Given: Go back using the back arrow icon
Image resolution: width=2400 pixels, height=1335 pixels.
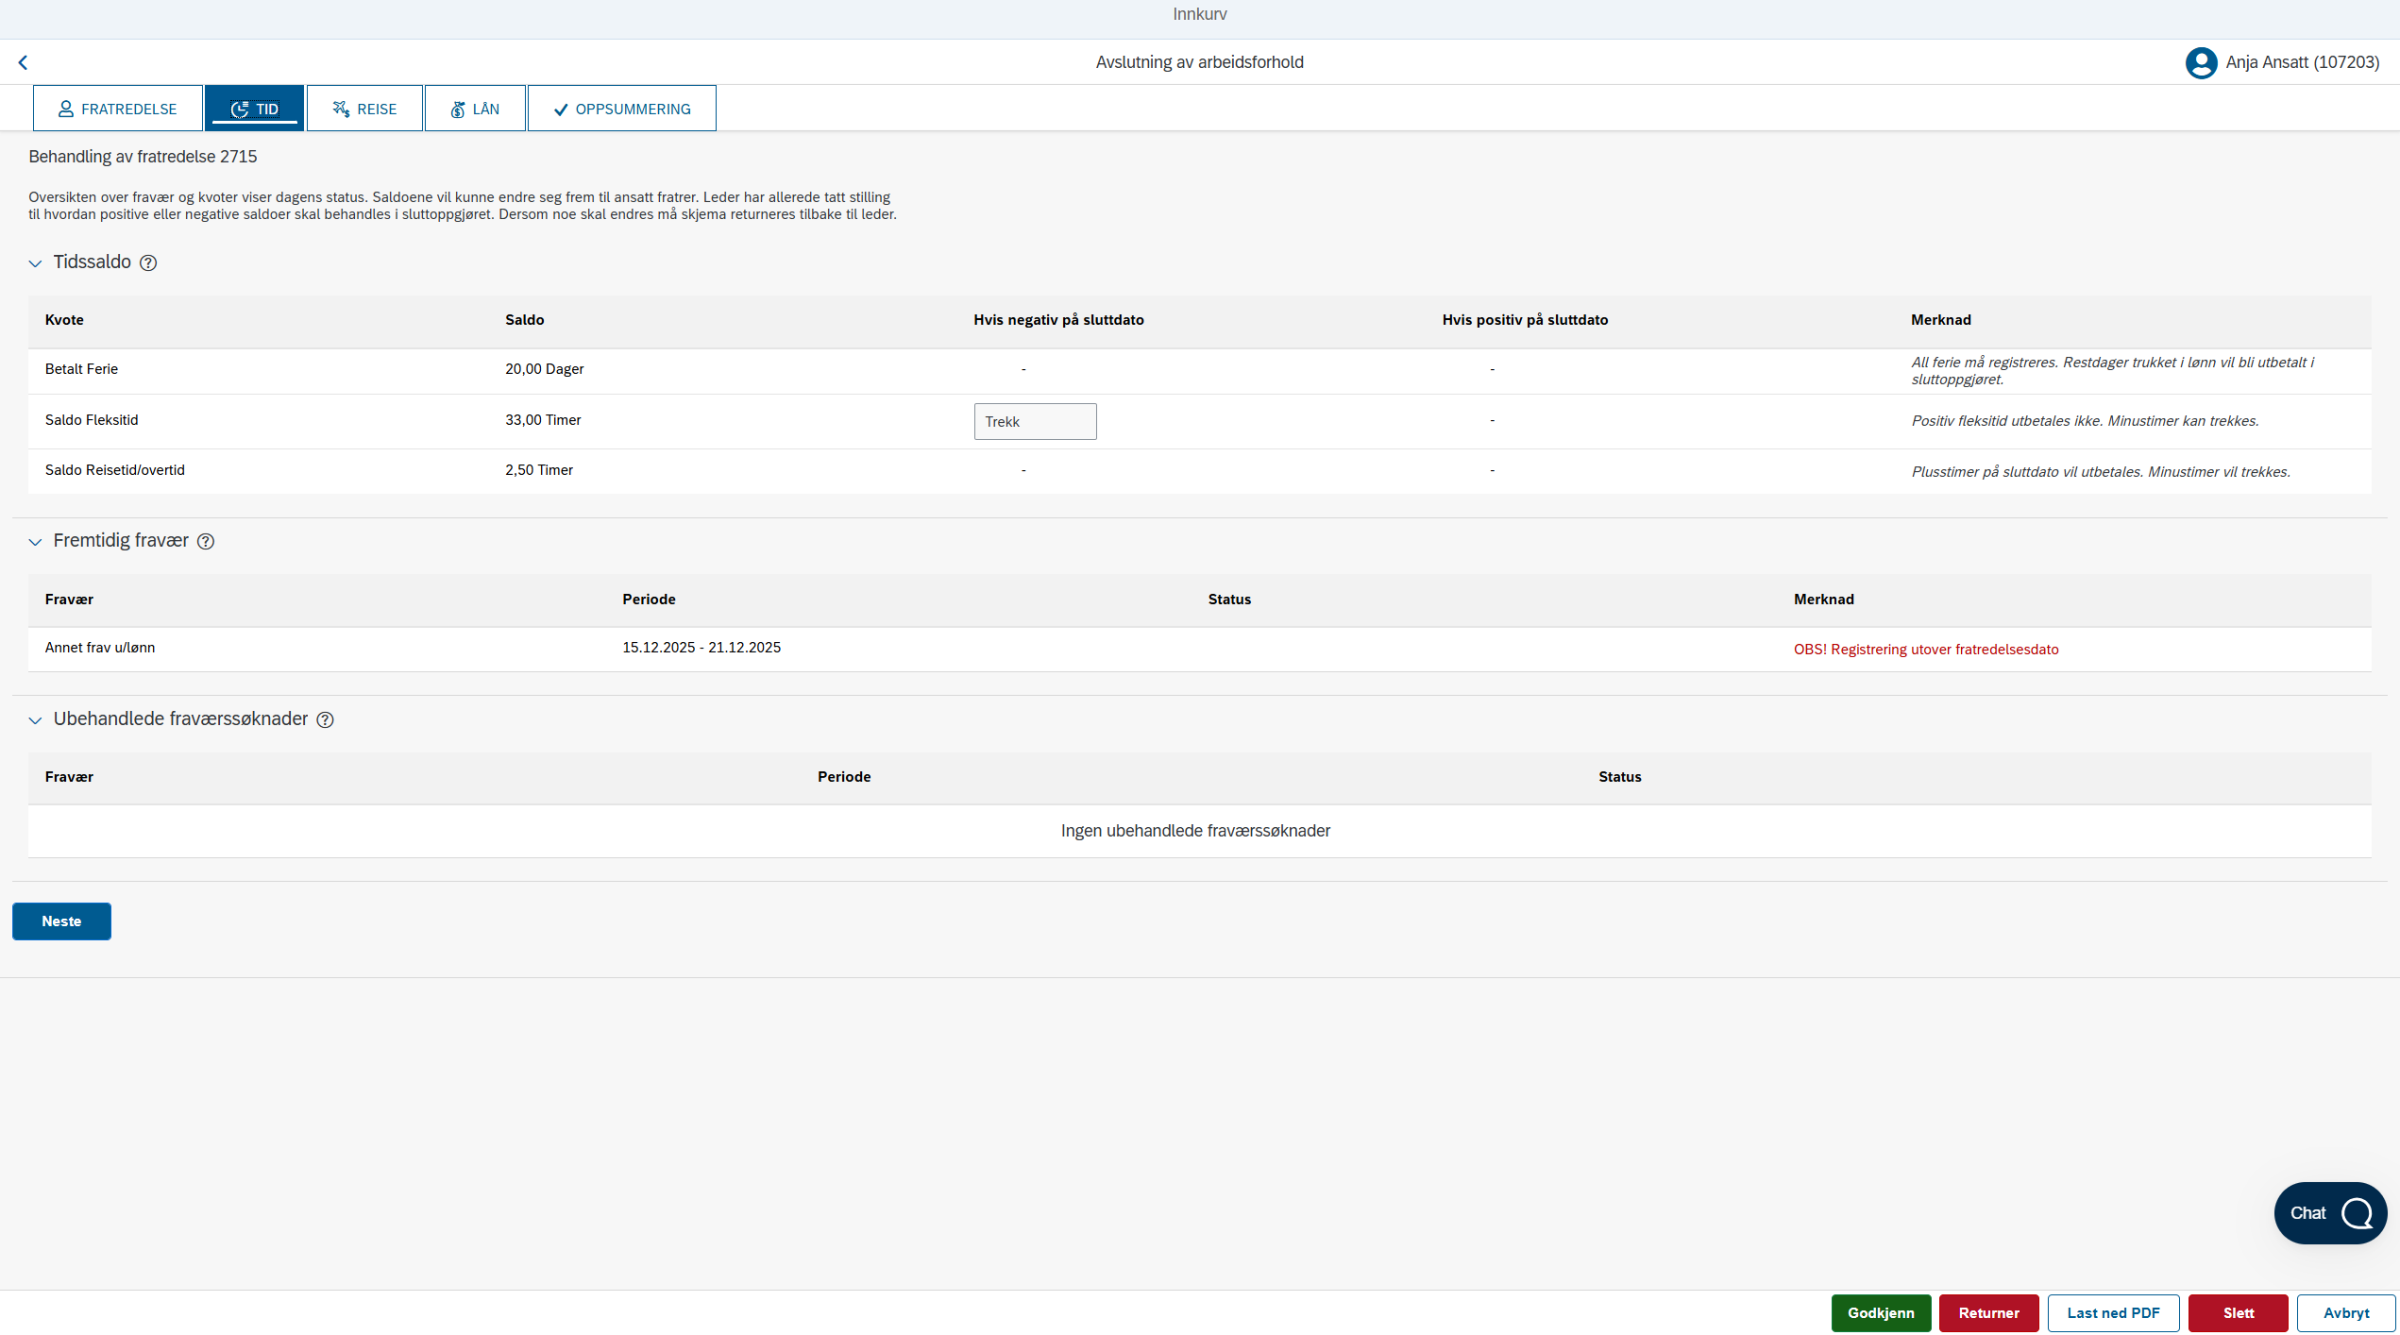Looking at the screenshot, I should click(x=23, y=62).
